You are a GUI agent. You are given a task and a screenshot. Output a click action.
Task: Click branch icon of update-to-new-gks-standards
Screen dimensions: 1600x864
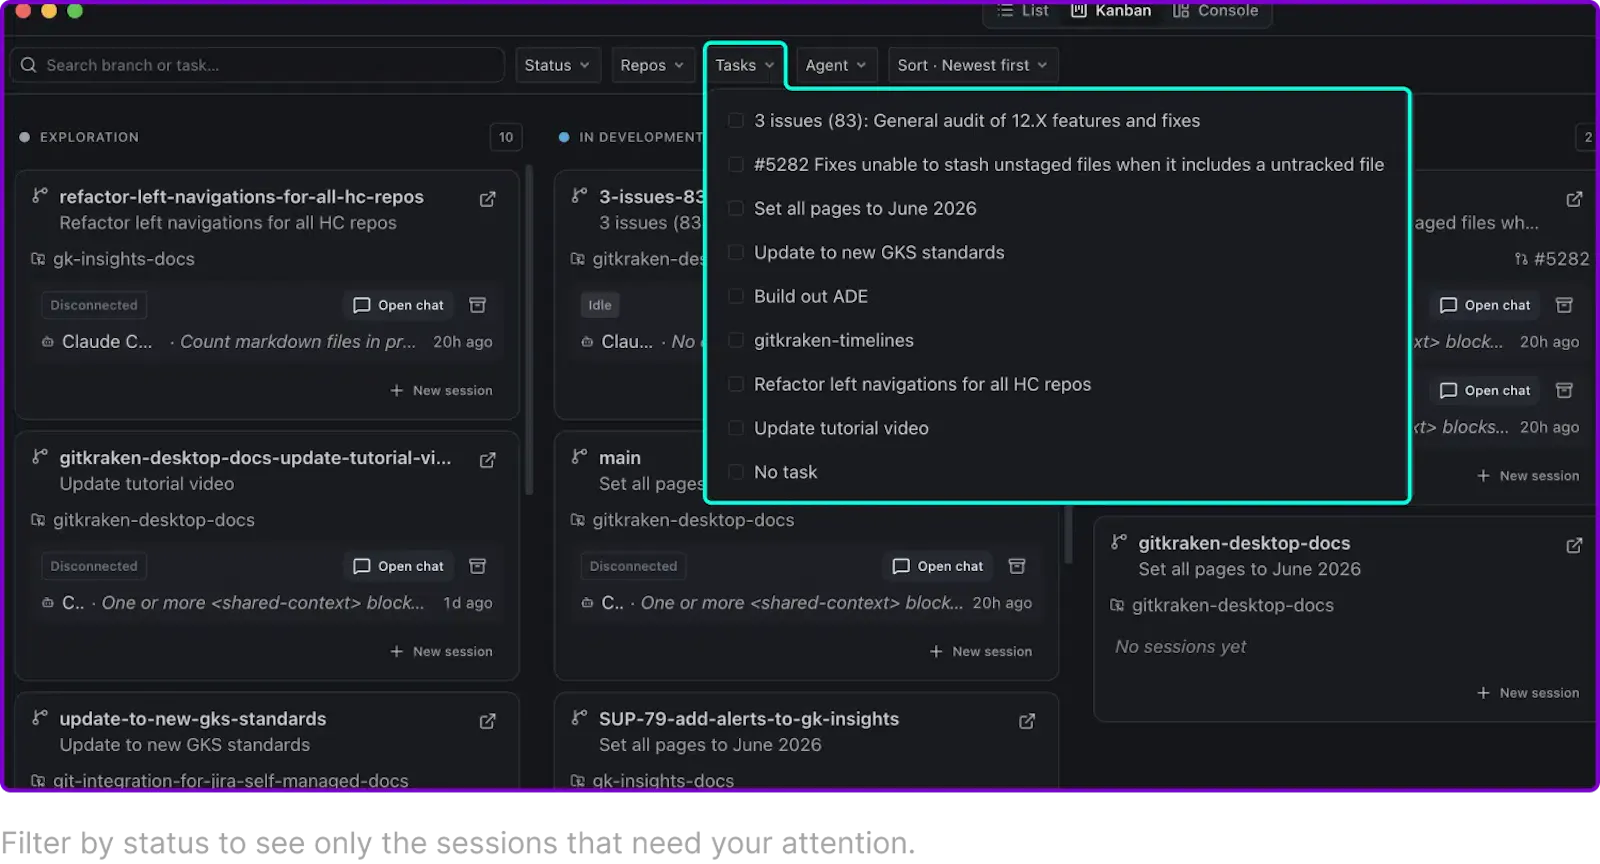point(40,718)
